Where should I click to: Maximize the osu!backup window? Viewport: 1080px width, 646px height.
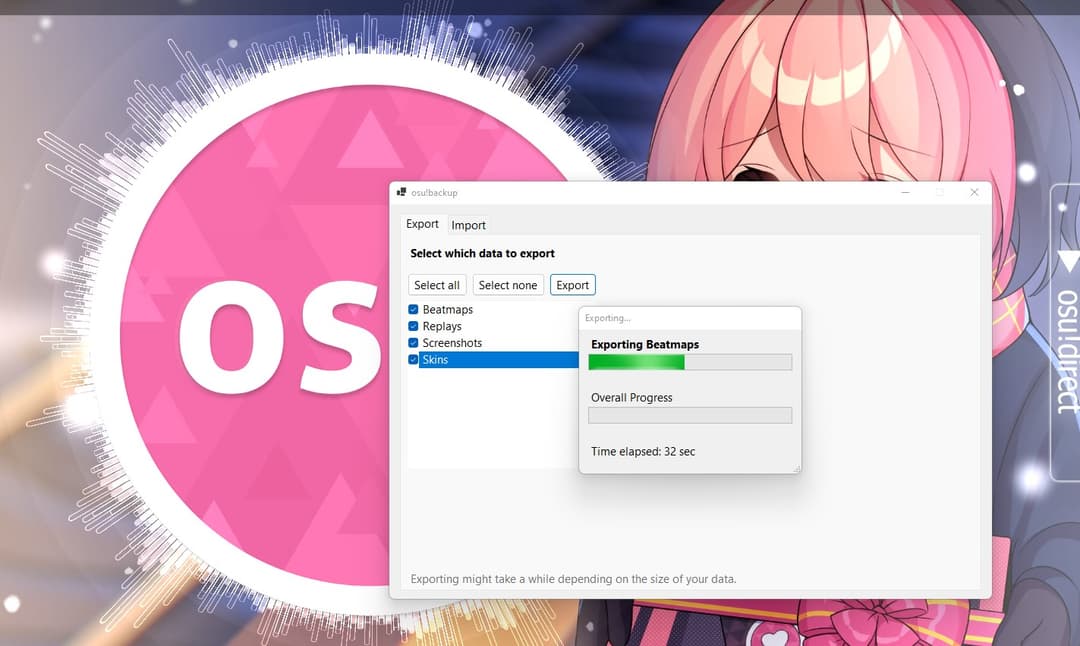(940, 192)
